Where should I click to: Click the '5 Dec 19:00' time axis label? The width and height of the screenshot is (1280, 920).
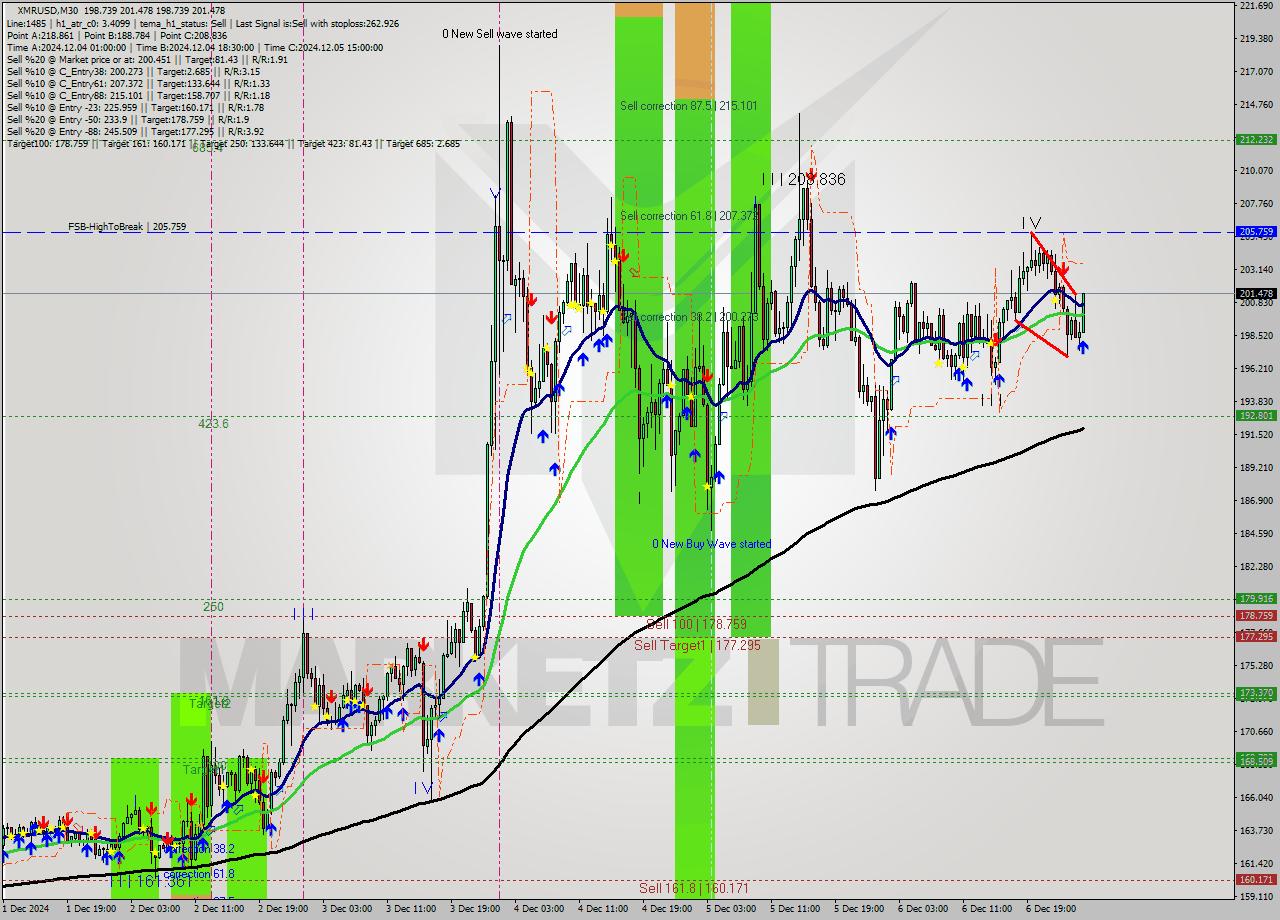pos(859,909)
